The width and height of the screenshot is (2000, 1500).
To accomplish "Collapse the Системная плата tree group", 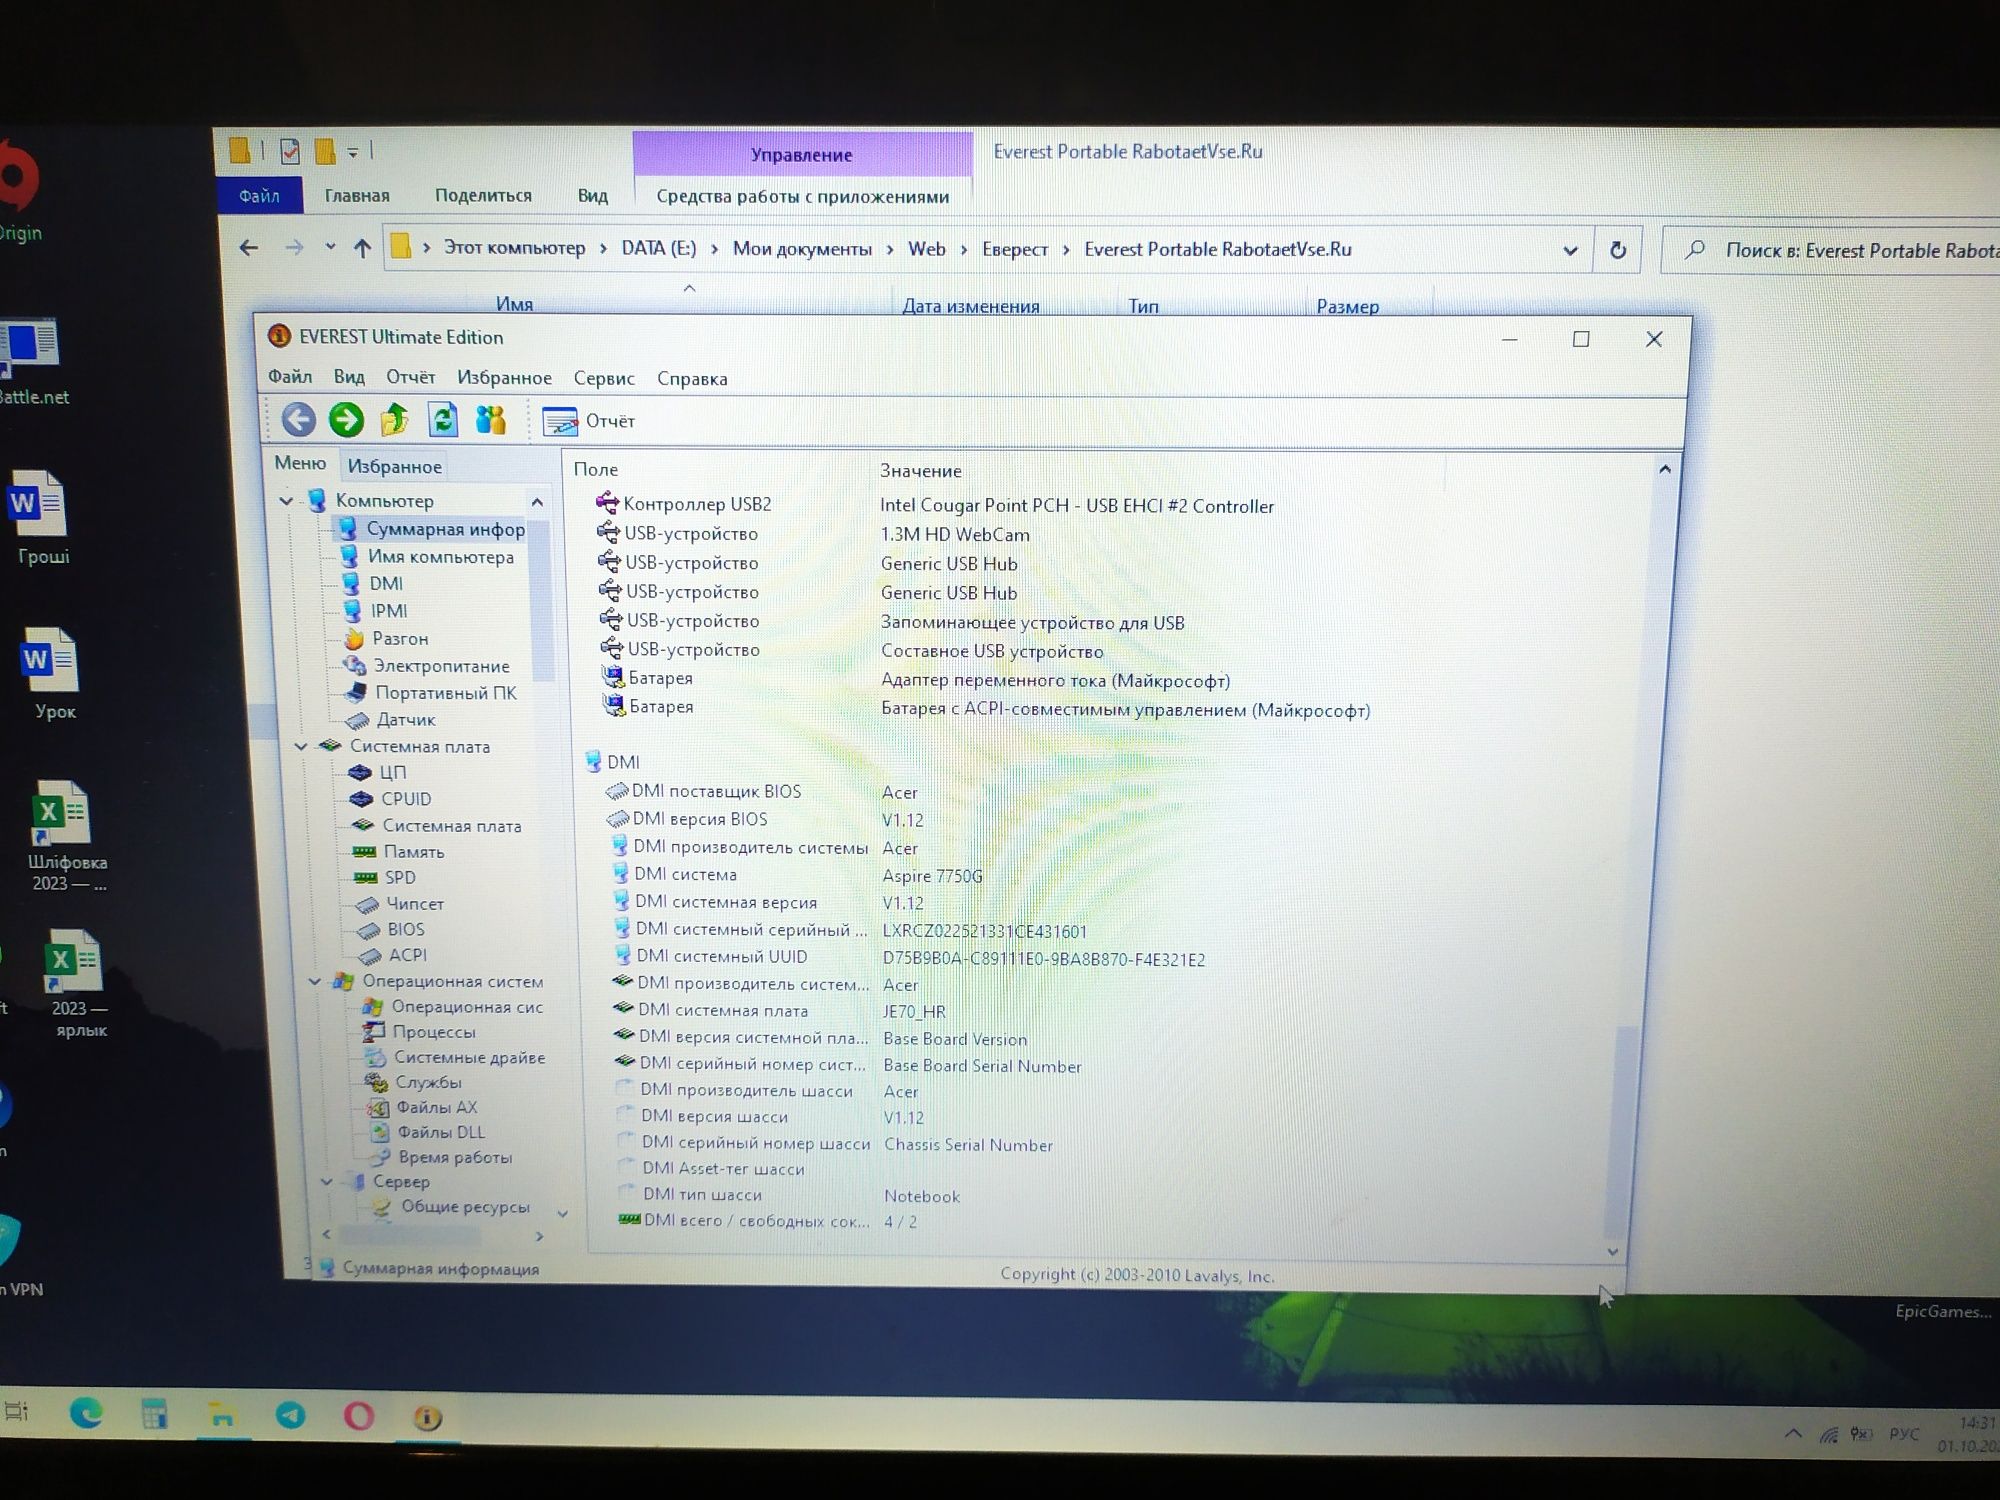I will [x=301, y=746].
